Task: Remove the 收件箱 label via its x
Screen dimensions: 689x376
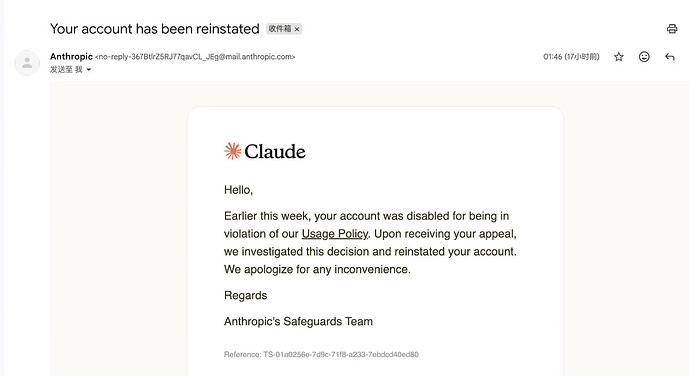Action: [297, 29]
